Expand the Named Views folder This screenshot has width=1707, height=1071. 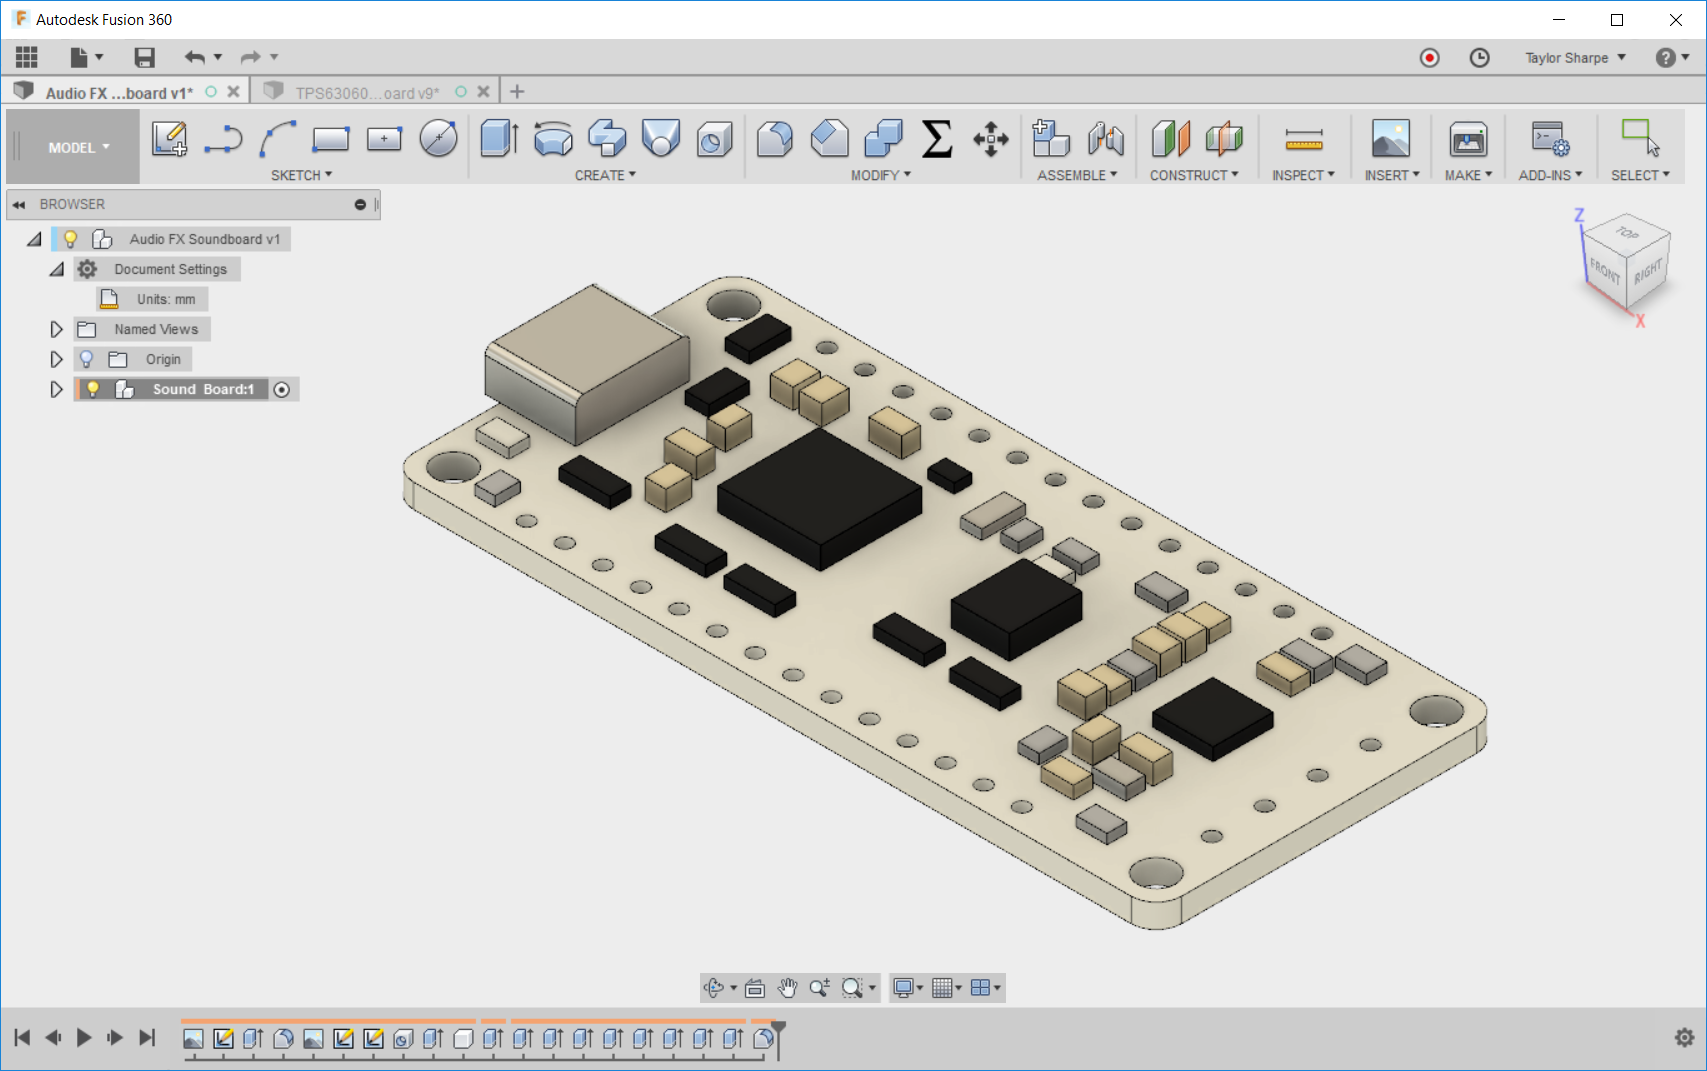point(56,329)
